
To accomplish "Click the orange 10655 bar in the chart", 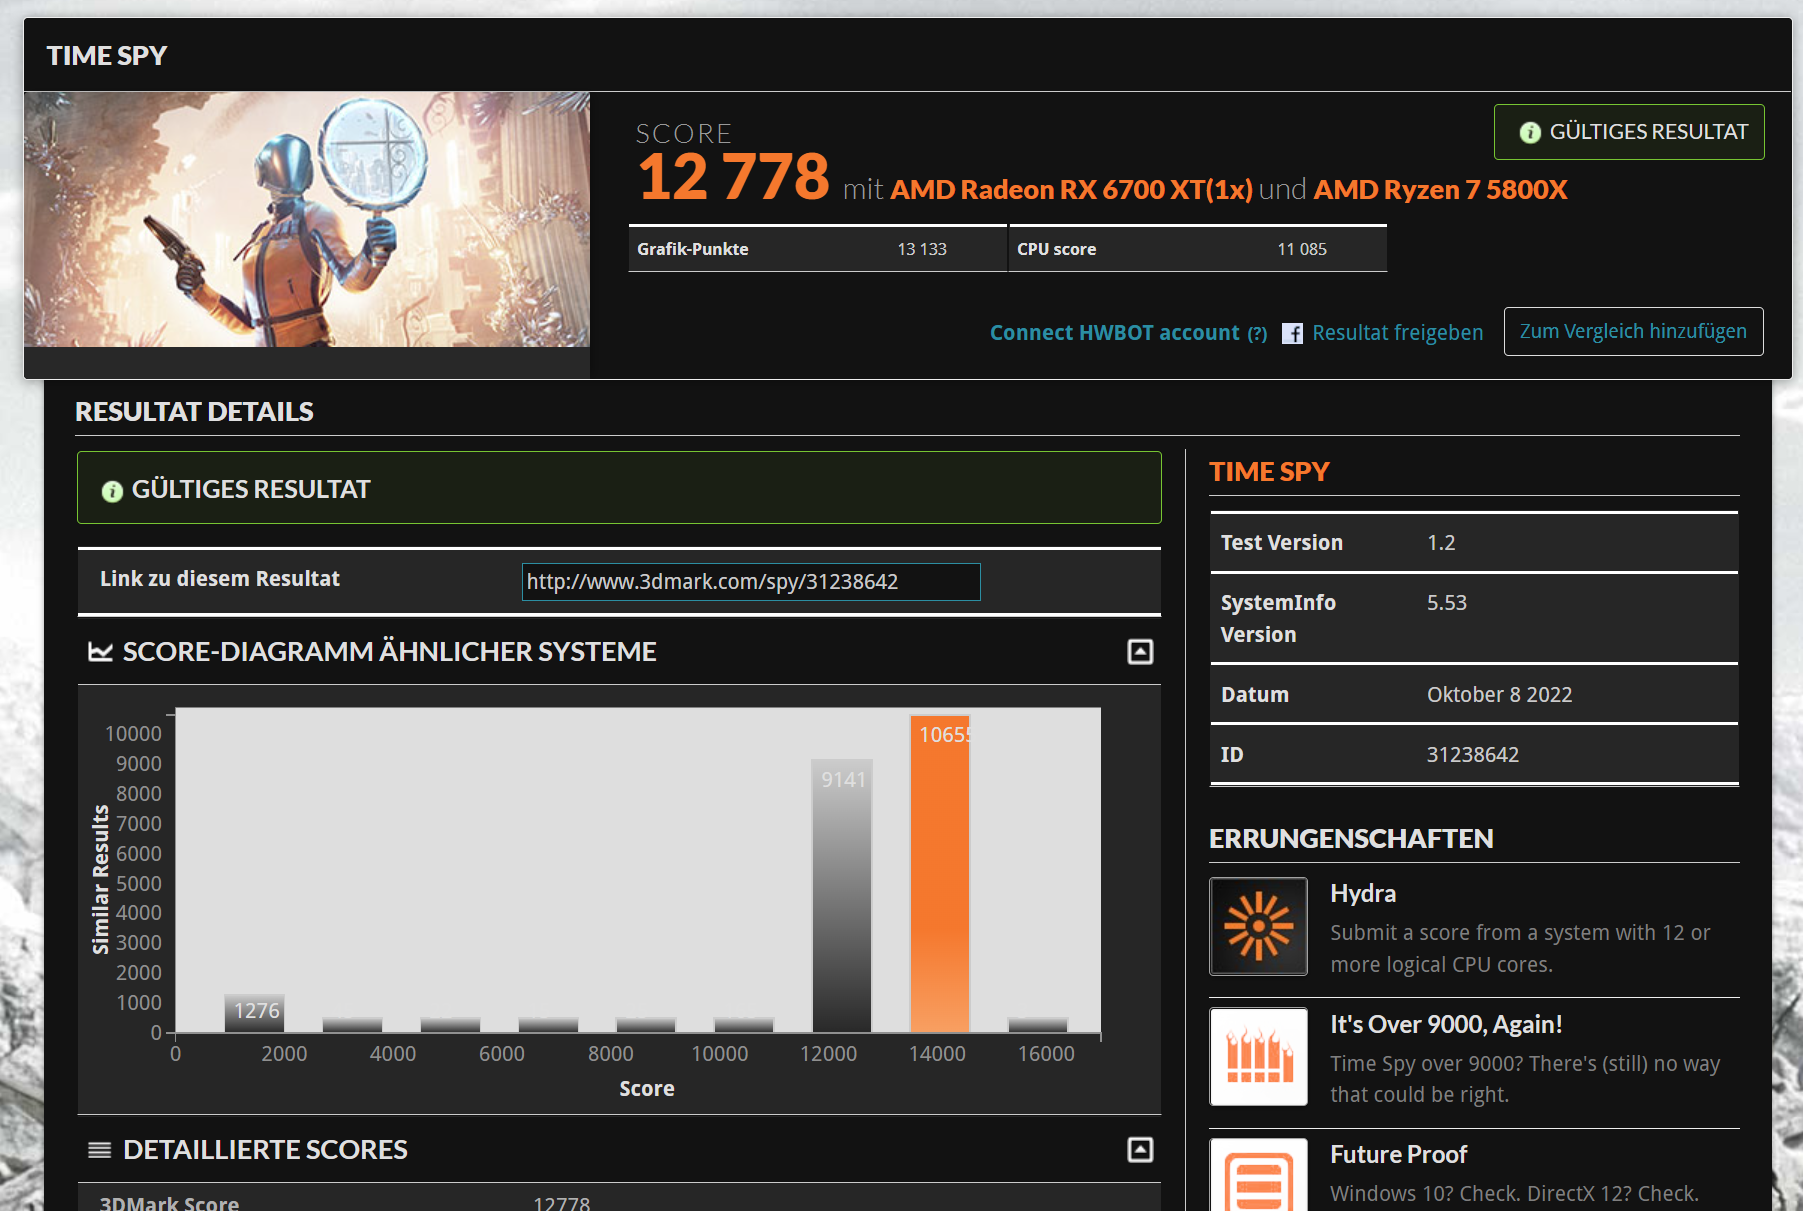I will 940,874.
